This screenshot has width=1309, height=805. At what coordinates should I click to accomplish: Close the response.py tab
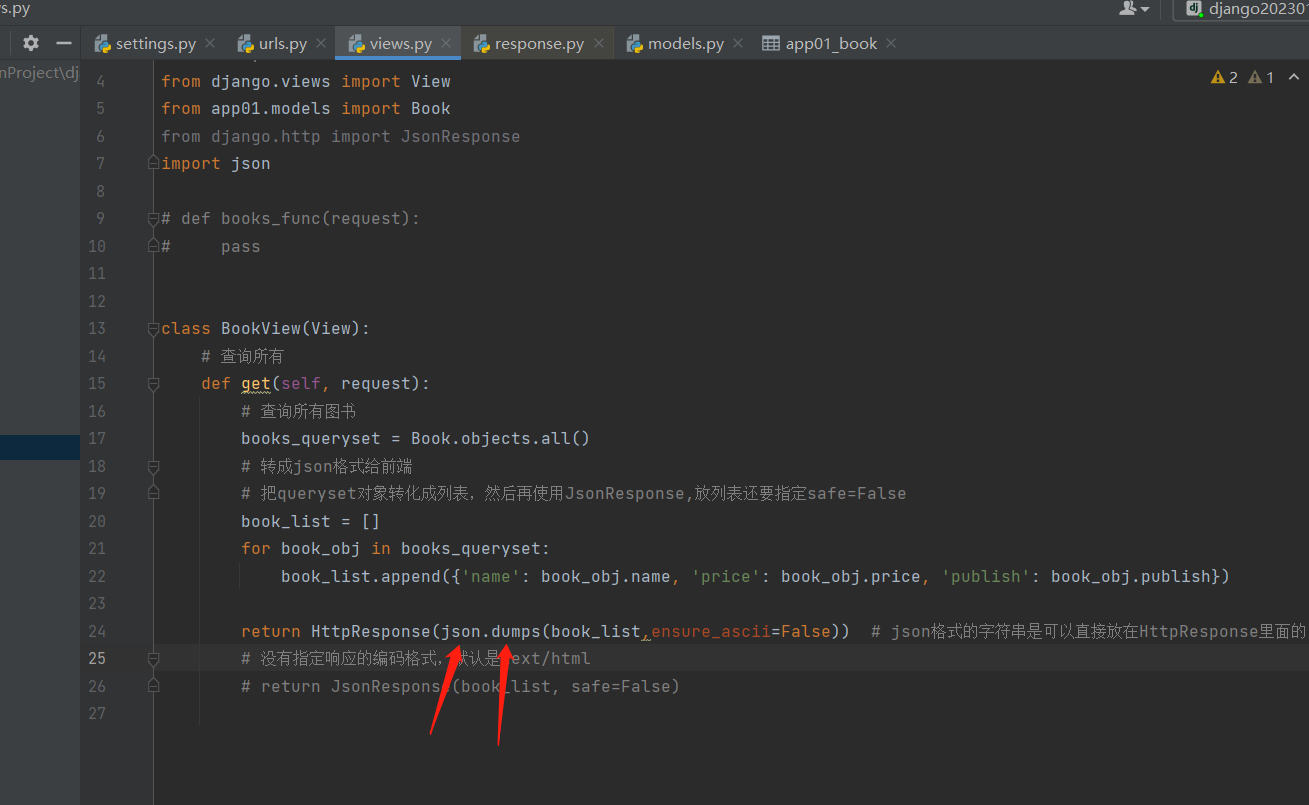click(x=598, y=43)
